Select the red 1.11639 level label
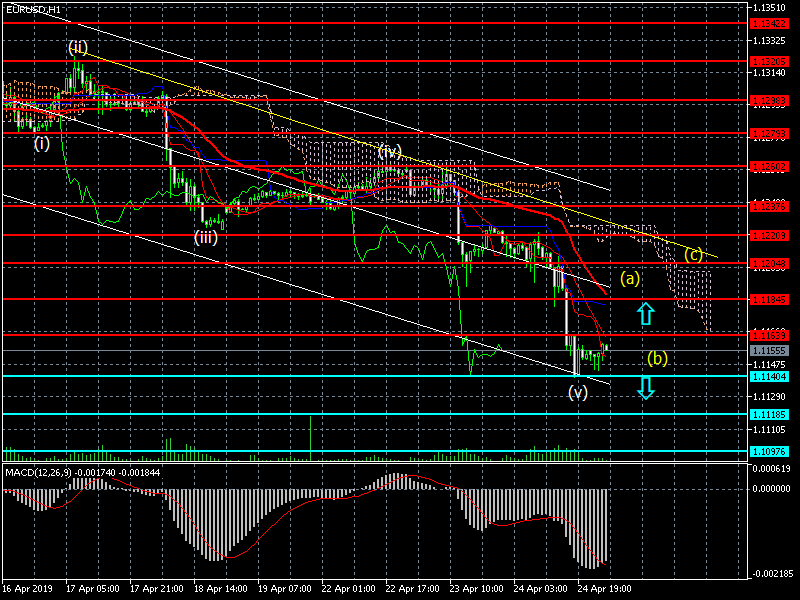 (769, 335)
